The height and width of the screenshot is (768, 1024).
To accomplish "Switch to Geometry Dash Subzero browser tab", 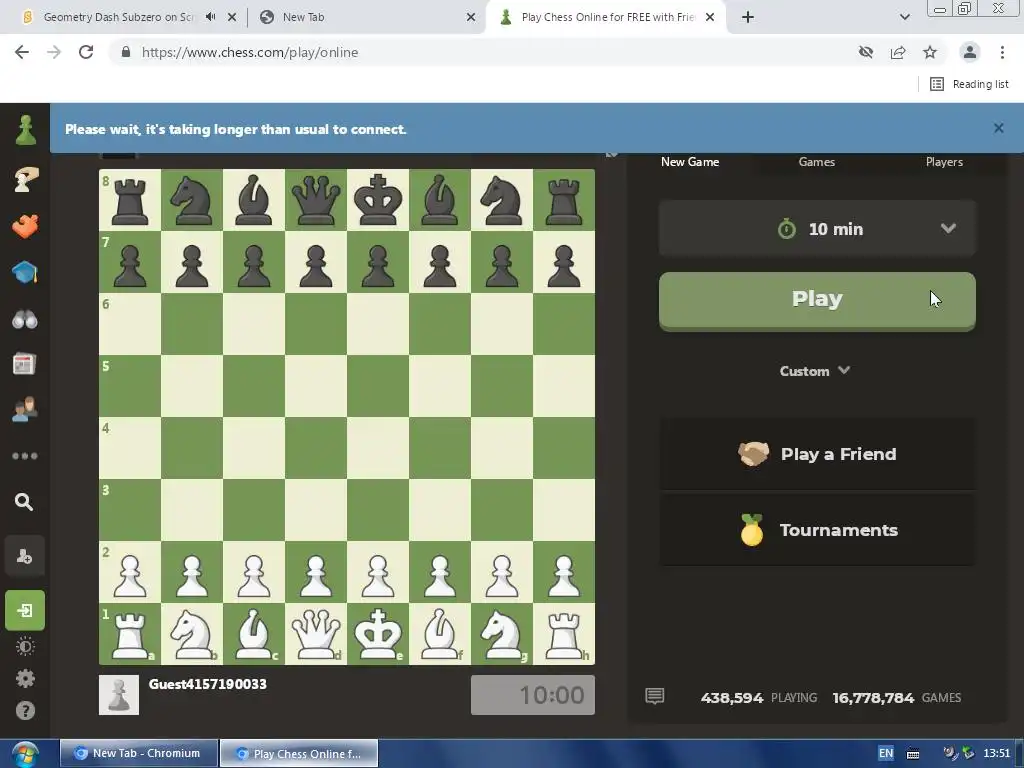I will pyautogui.click(x=118, y=17).
